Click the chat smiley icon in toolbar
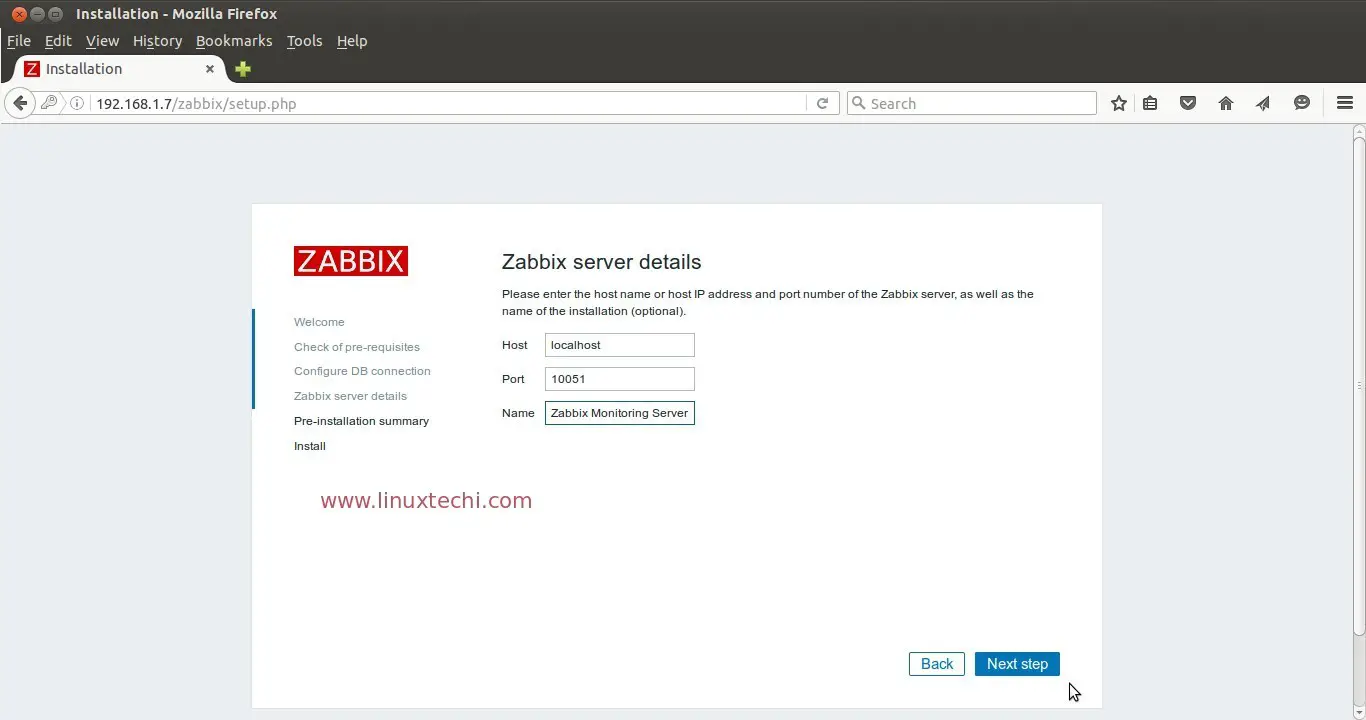1366x720 pixels. coord(1302,103)
